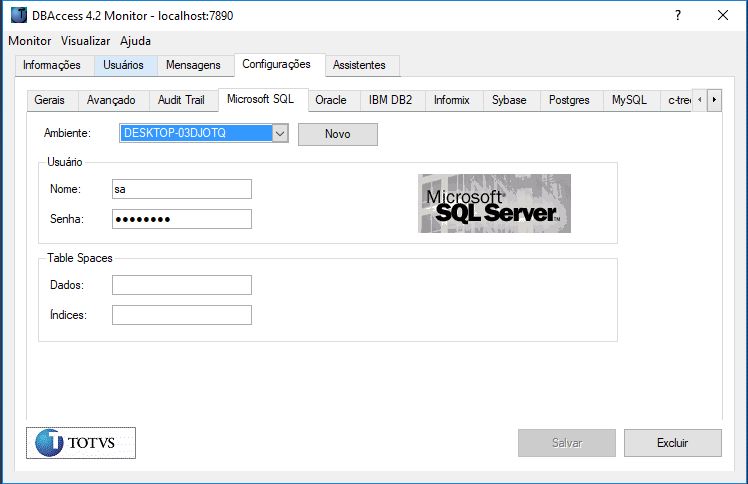
Task: Switch to the Usuários tab
Action: coord(124,65)
